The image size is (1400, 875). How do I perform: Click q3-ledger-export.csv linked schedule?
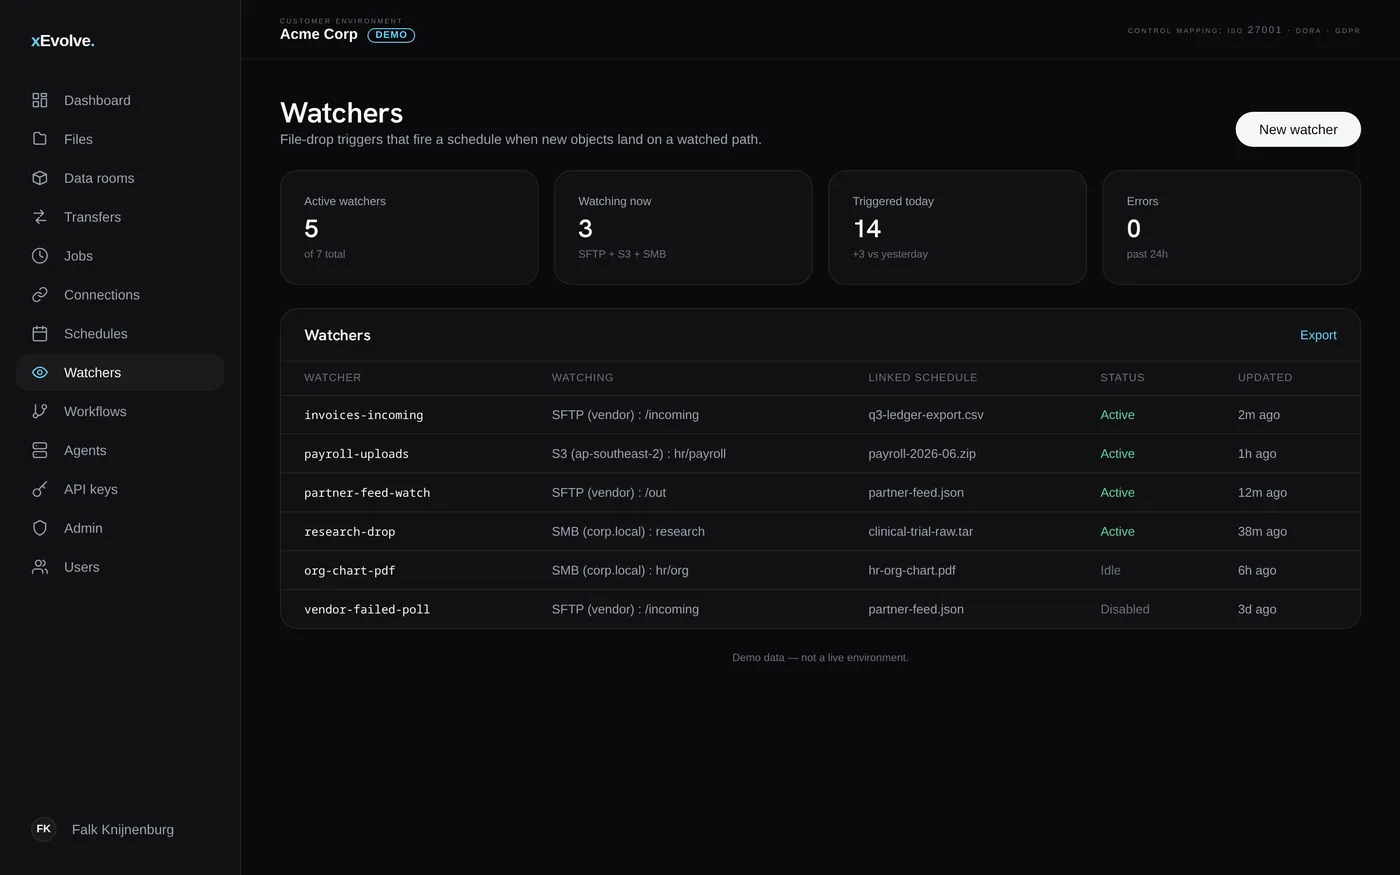pyautogui.click(x=926, y=415)
